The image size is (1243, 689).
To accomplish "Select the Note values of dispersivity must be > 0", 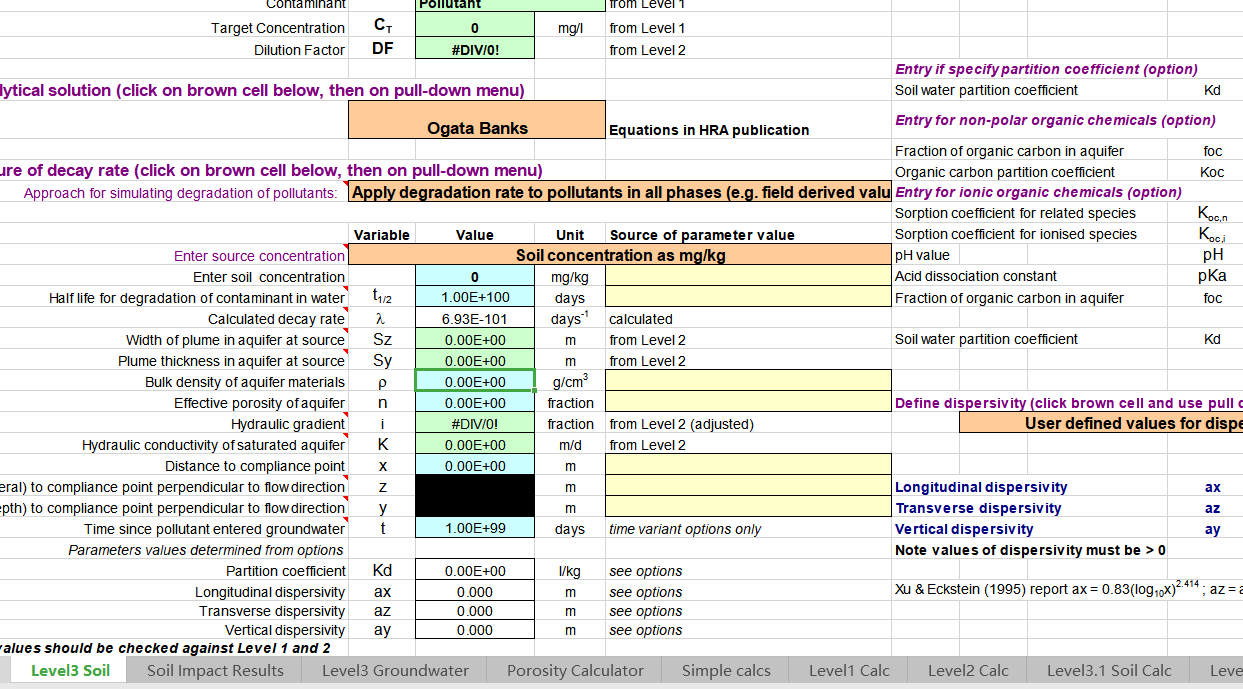I will pos(1030,550).
